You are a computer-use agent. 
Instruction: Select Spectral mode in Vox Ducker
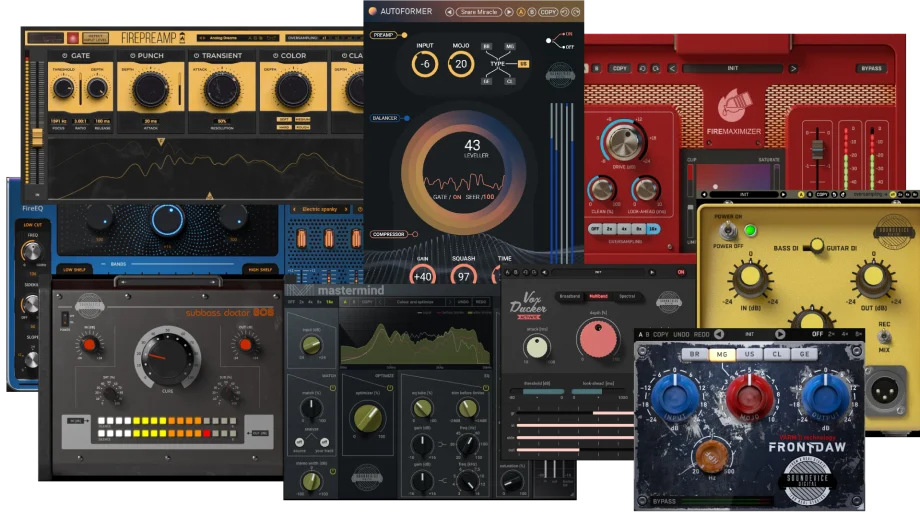627,296
